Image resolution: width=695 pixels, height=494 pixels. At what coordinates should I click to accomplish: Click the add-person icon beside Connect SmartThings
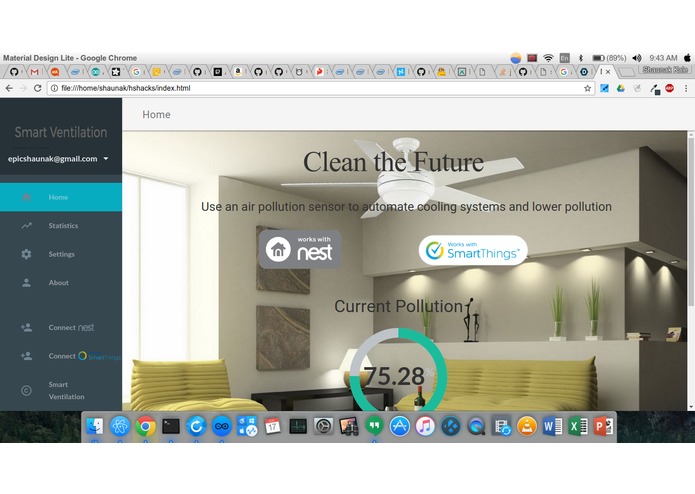tap(26, 356)
